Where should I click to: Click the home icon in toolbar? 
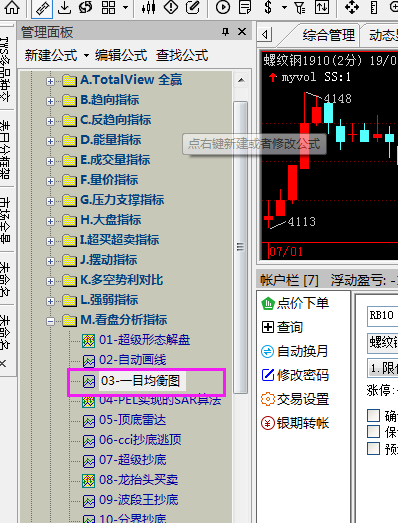(x=11, y=7)
